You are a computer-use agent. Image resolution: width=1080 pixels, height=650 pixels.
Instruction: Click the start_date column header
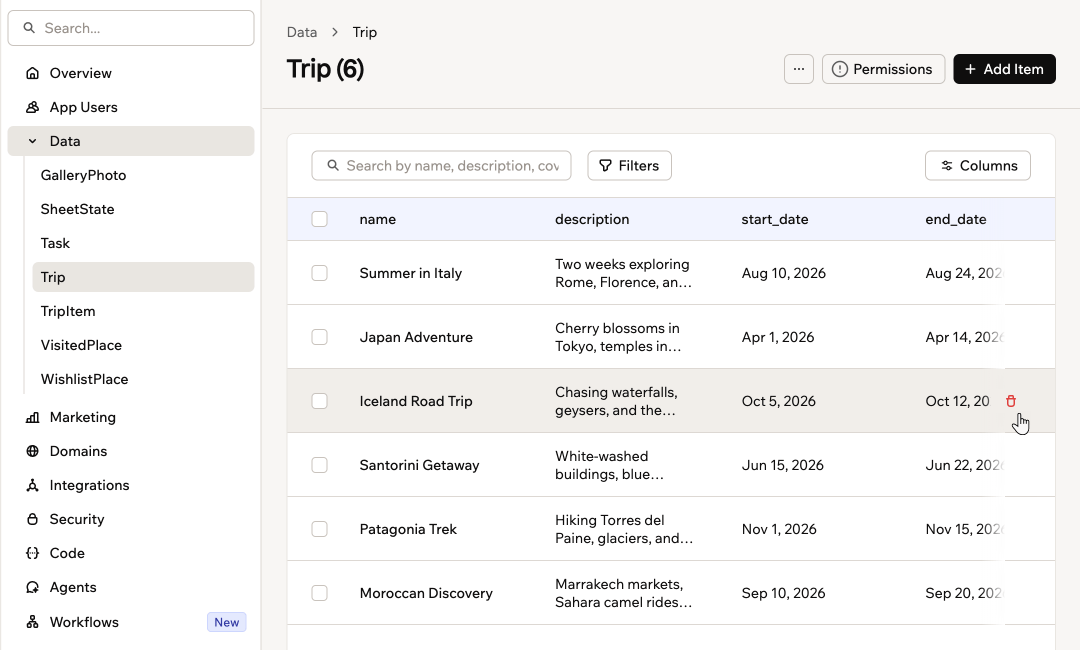coord(775,219)
